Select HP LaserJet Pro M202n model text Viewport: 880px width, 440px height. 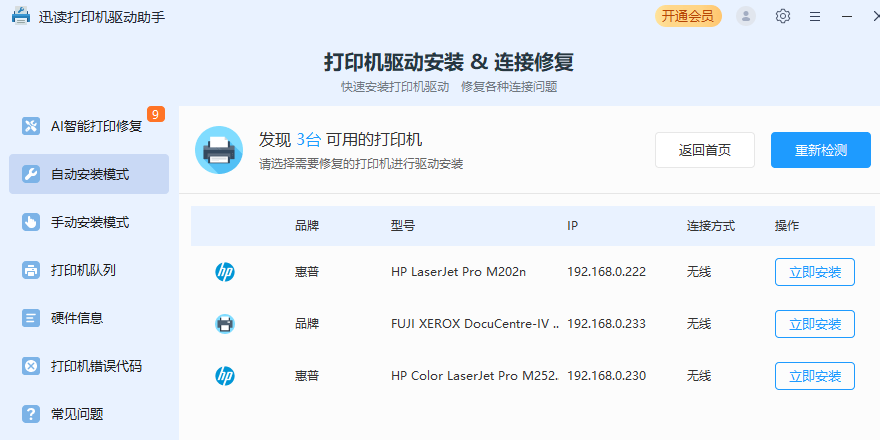click(x=459, y=272)
